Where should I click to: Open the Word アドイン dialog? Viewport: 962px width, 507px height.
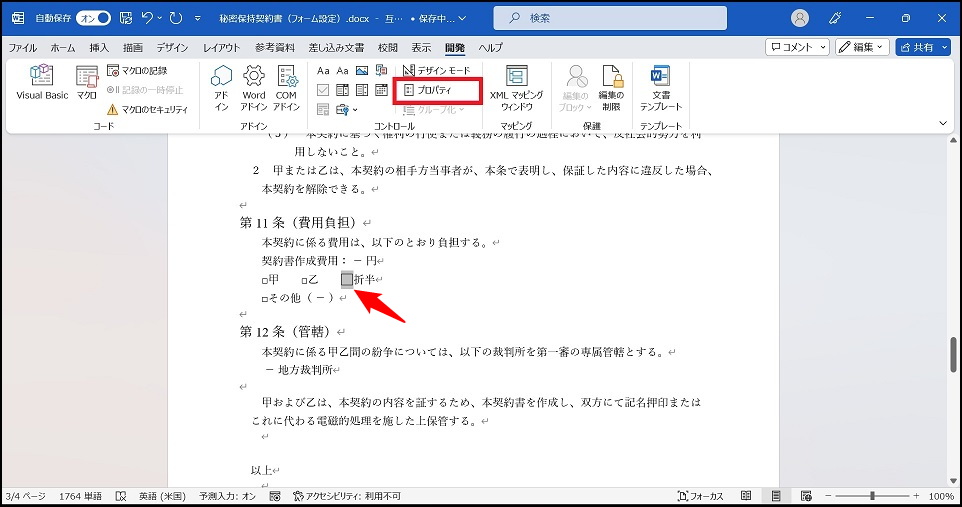click(x=254, y=87)
